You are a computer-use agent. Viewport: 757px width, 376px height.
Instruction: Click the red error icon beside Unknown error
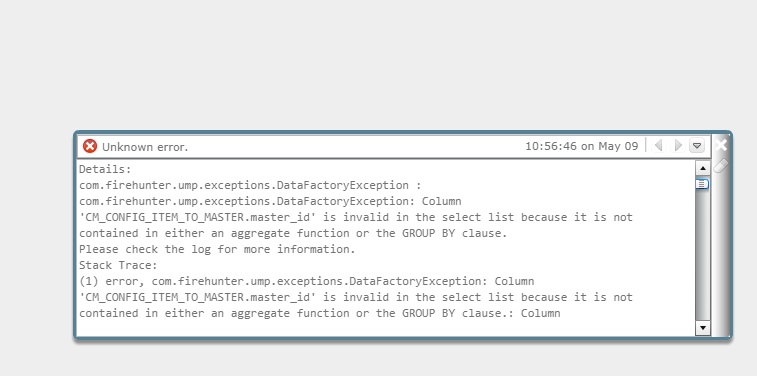[x=90, y=146]
